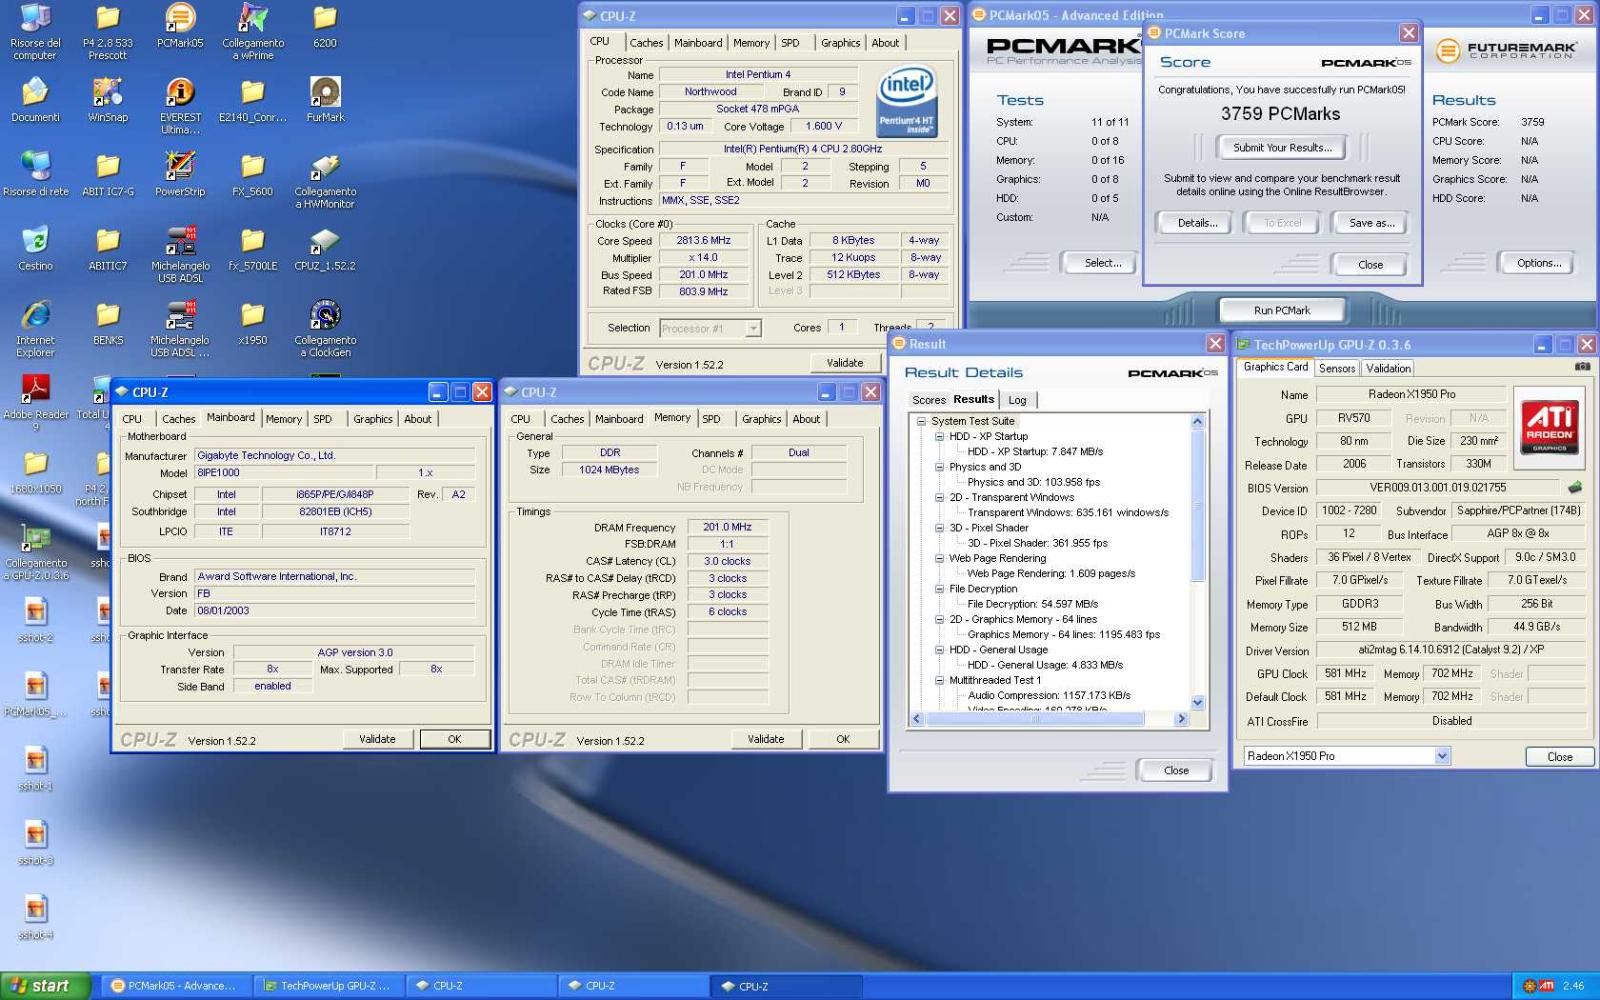The height and width of the screenshot is (1000, 1600).
Task: Open the Documenti folder icon
Action: click(x=36, y=100)
